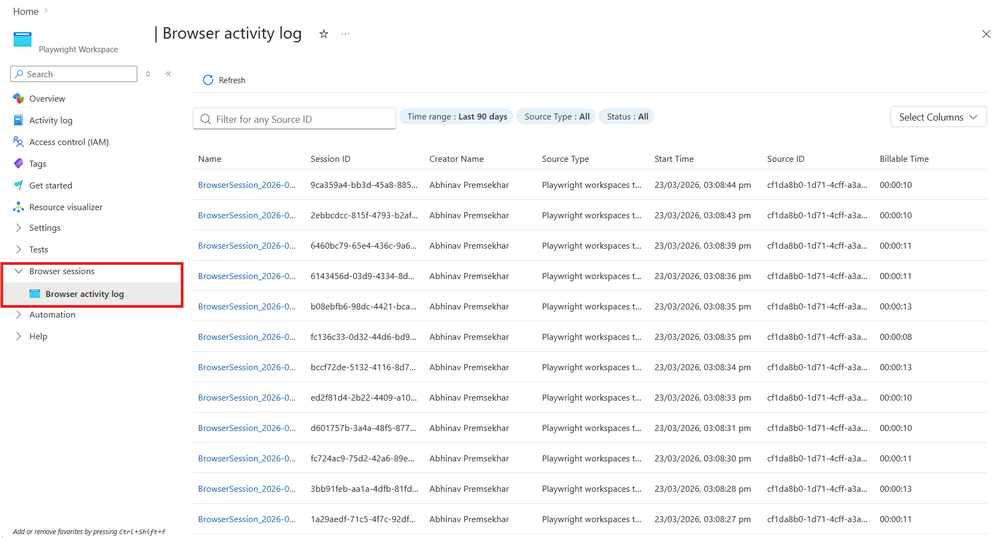Open the Time range: Last 90 days filter
This screenshot has width=999, height=538.
457,117
